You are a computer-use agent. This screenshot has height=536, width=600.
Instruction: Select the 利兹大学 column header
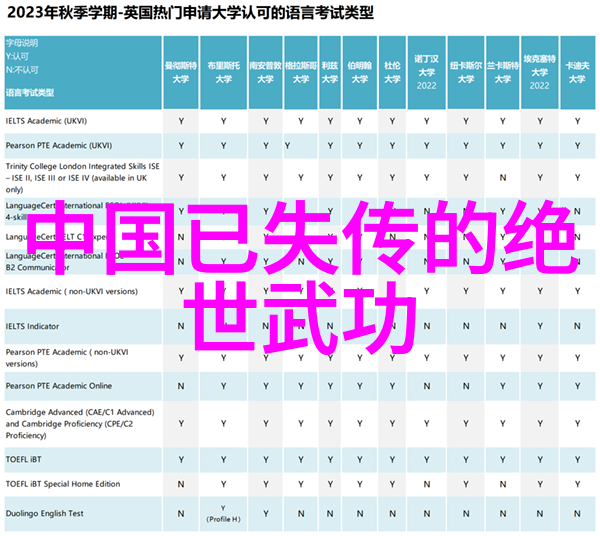[x=330, y=73]
